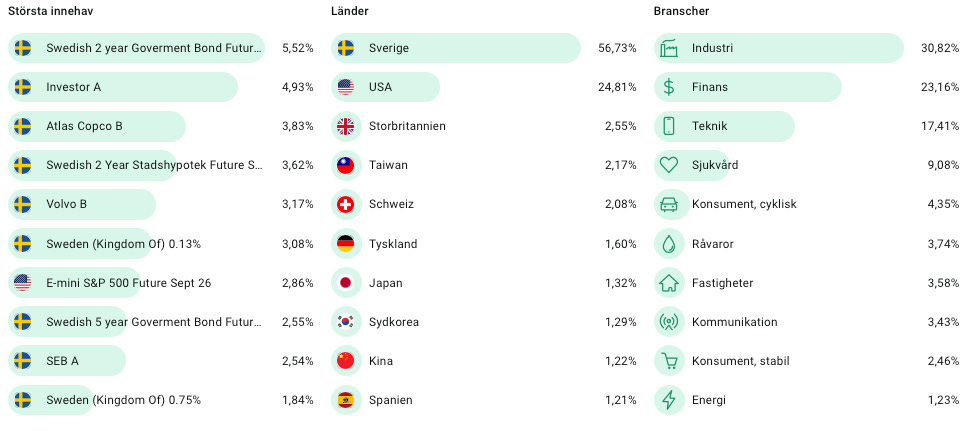
Task: Click the dollar sign icon for Finans
Action: point(668,87)
